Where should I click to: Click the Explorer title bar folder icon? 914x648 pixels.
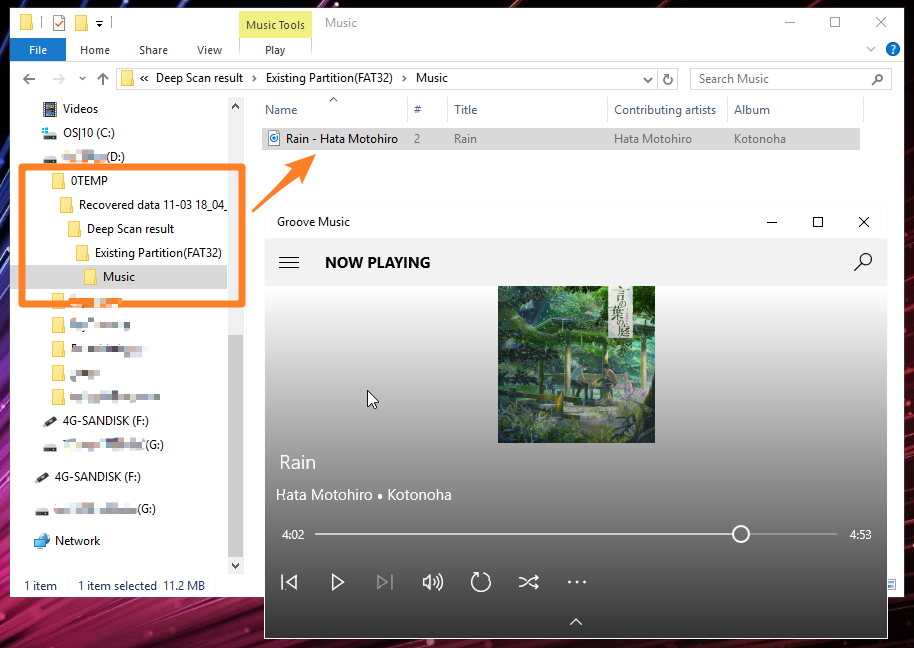click(x=26, y=23)
